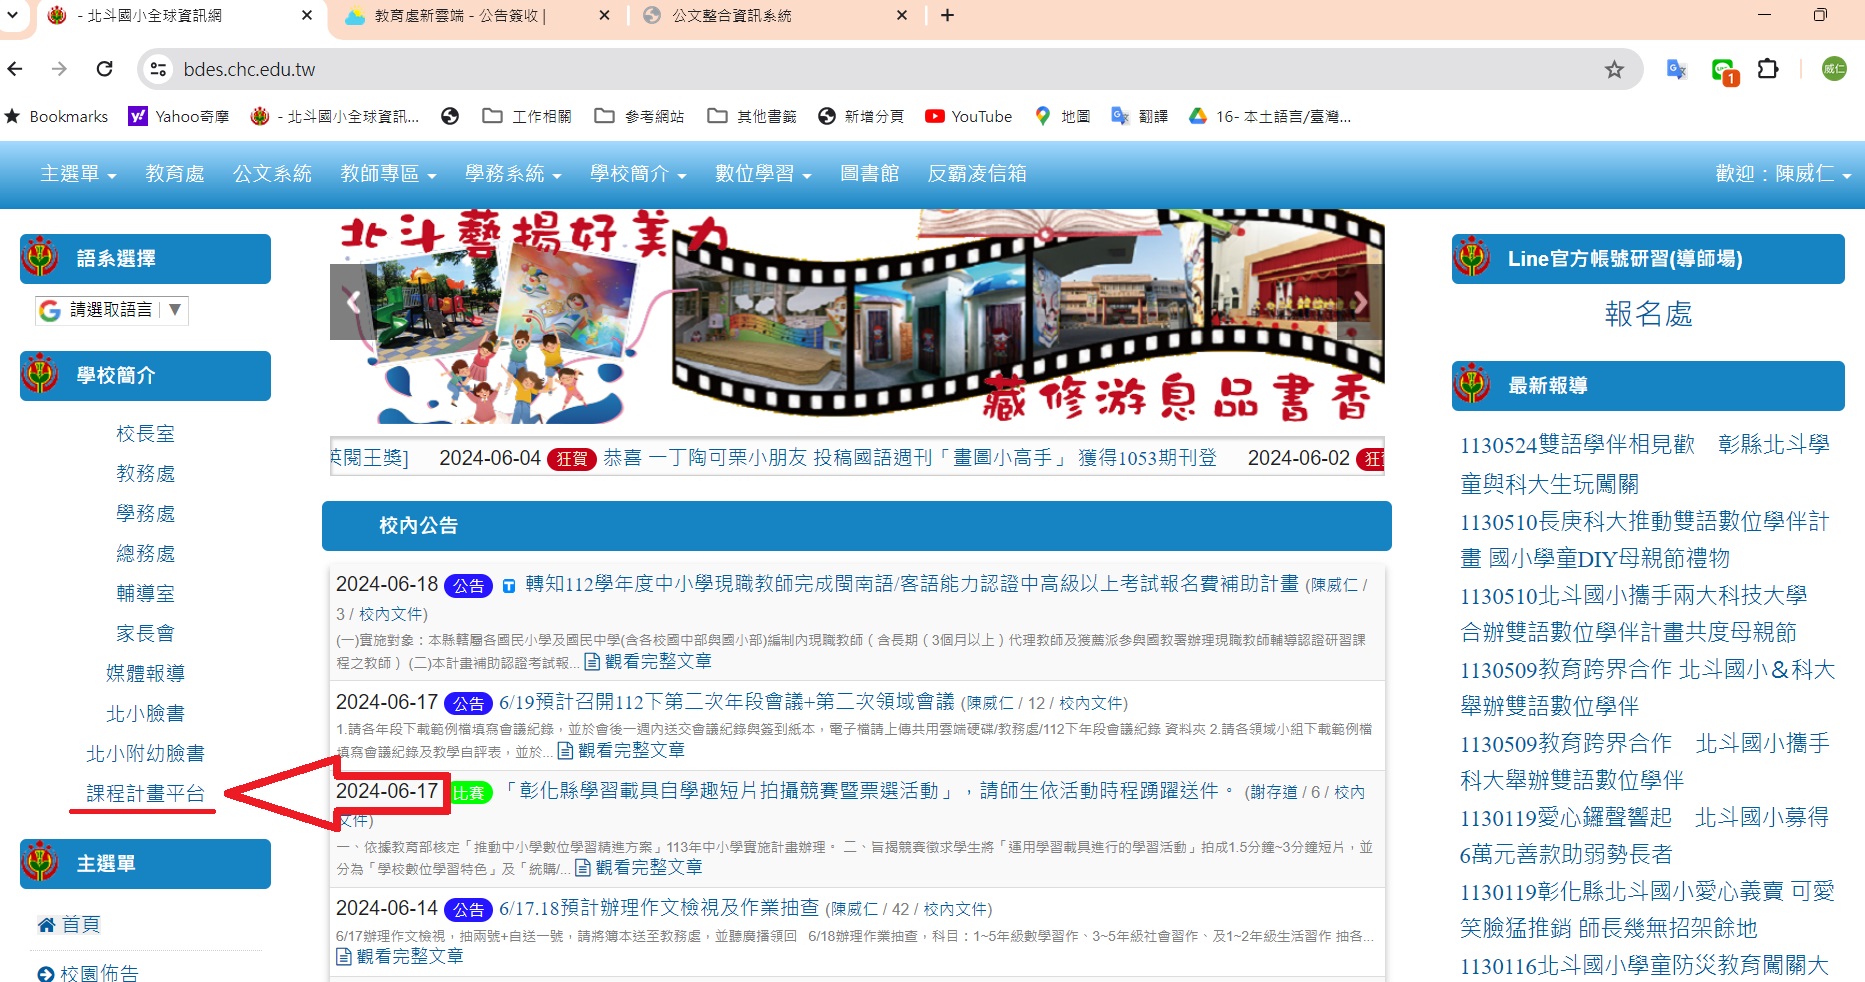Viewport: 1865px width, 982px height.
Task: Open 地圖 maps bookmark
Action: tap(1063, 116)
